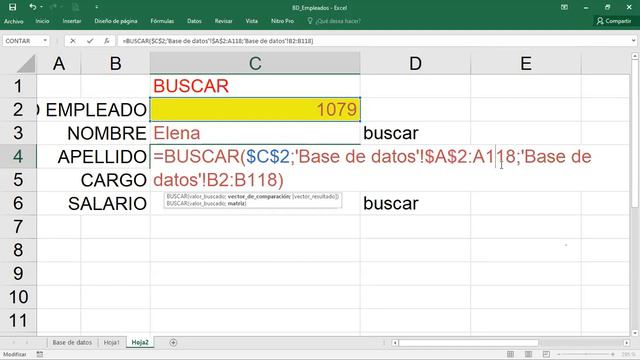Switch to Page Layout view icon
The width and height of the screenshot is (640, 360).
pyautogui.click(x=528, y=354)
